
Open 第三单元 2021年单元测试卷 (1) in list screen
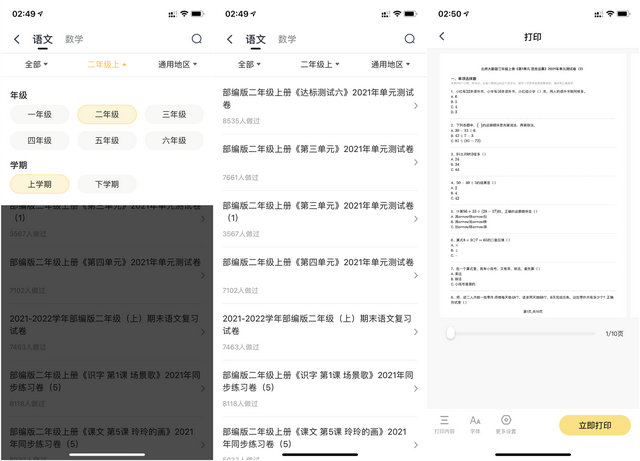coord(320,219)
